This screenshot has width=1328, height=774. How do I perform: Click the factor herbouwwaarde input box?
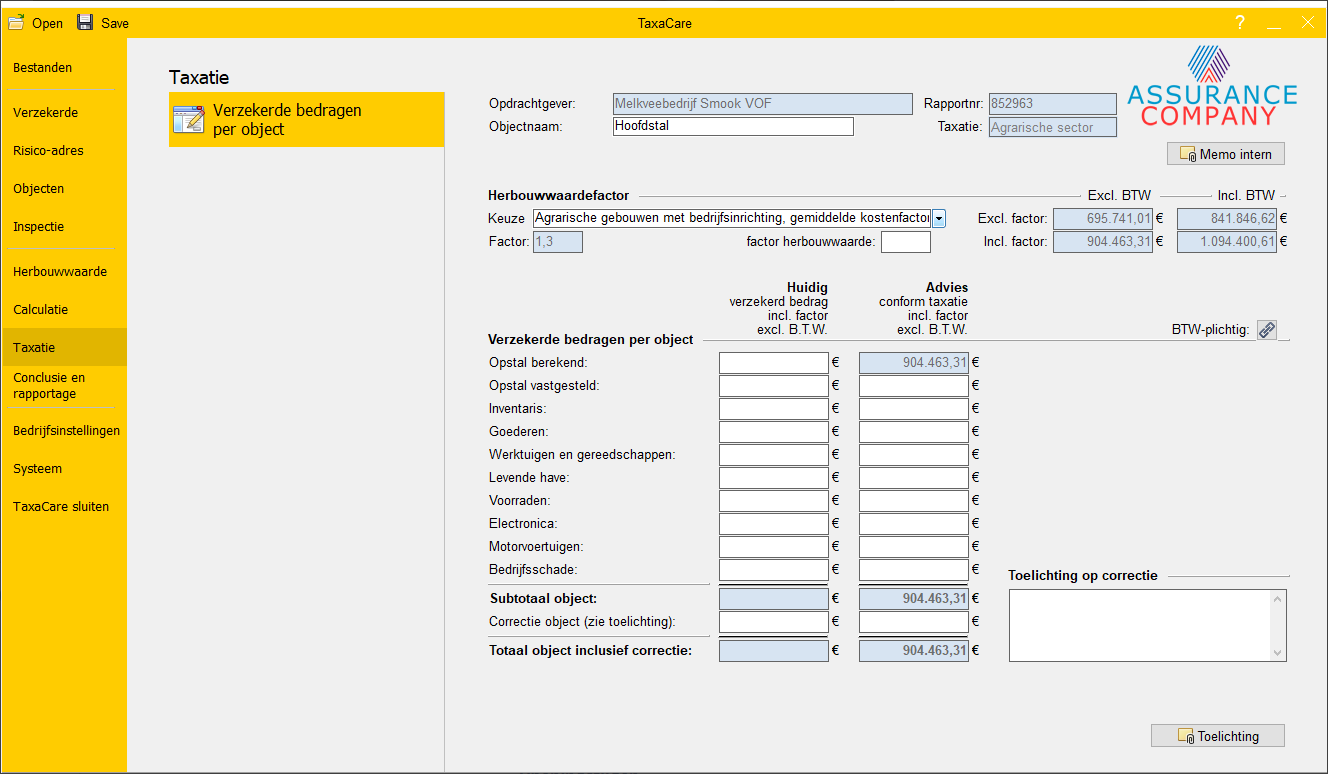[x=905, y=242]
